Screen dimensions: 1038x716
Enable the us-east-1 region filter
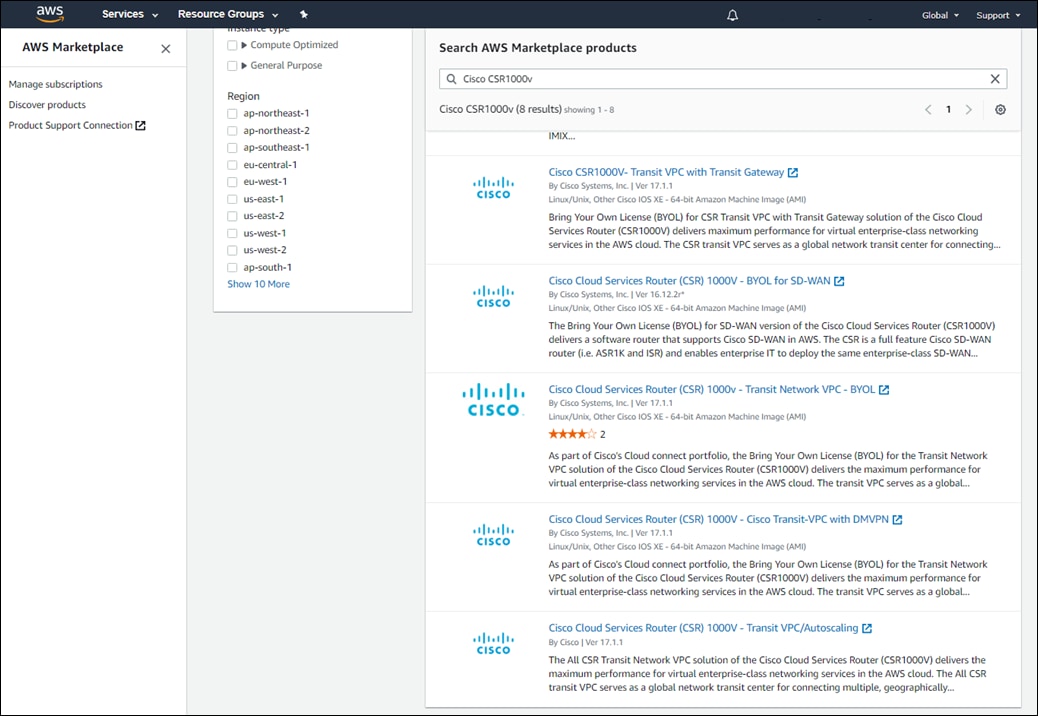232,199
